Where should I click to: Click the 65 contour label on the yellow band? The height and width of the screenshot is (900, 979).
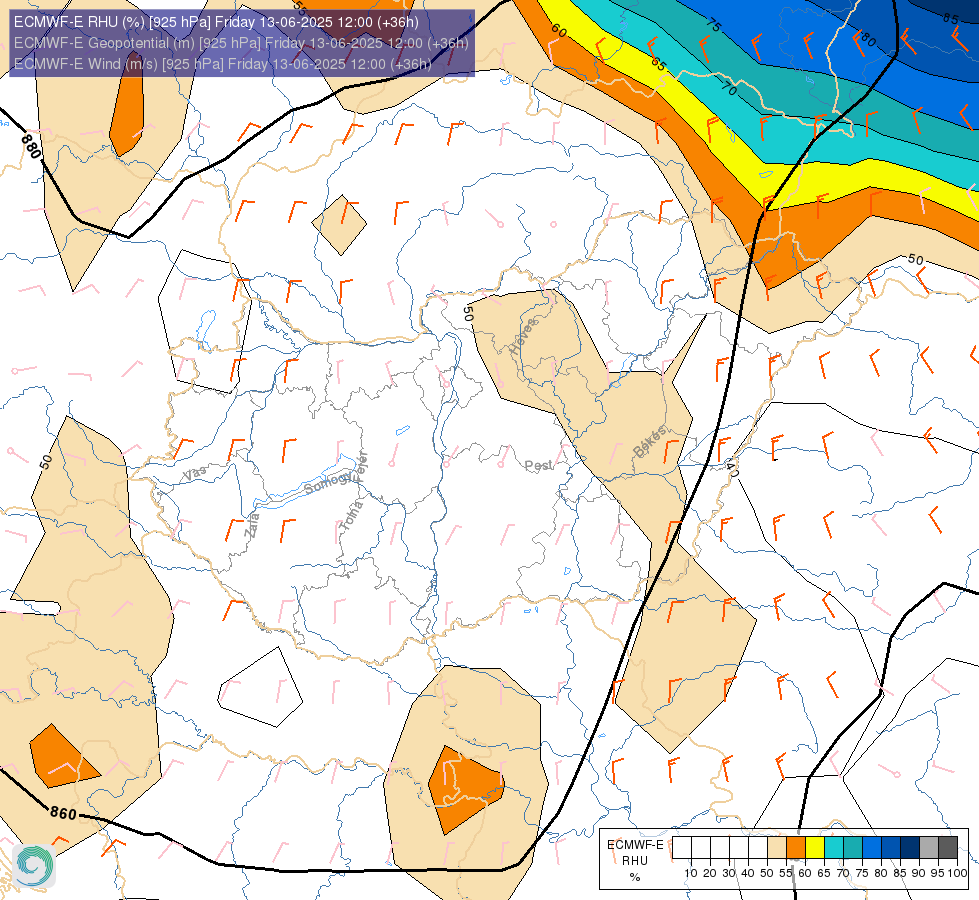(x=659, y=63)
